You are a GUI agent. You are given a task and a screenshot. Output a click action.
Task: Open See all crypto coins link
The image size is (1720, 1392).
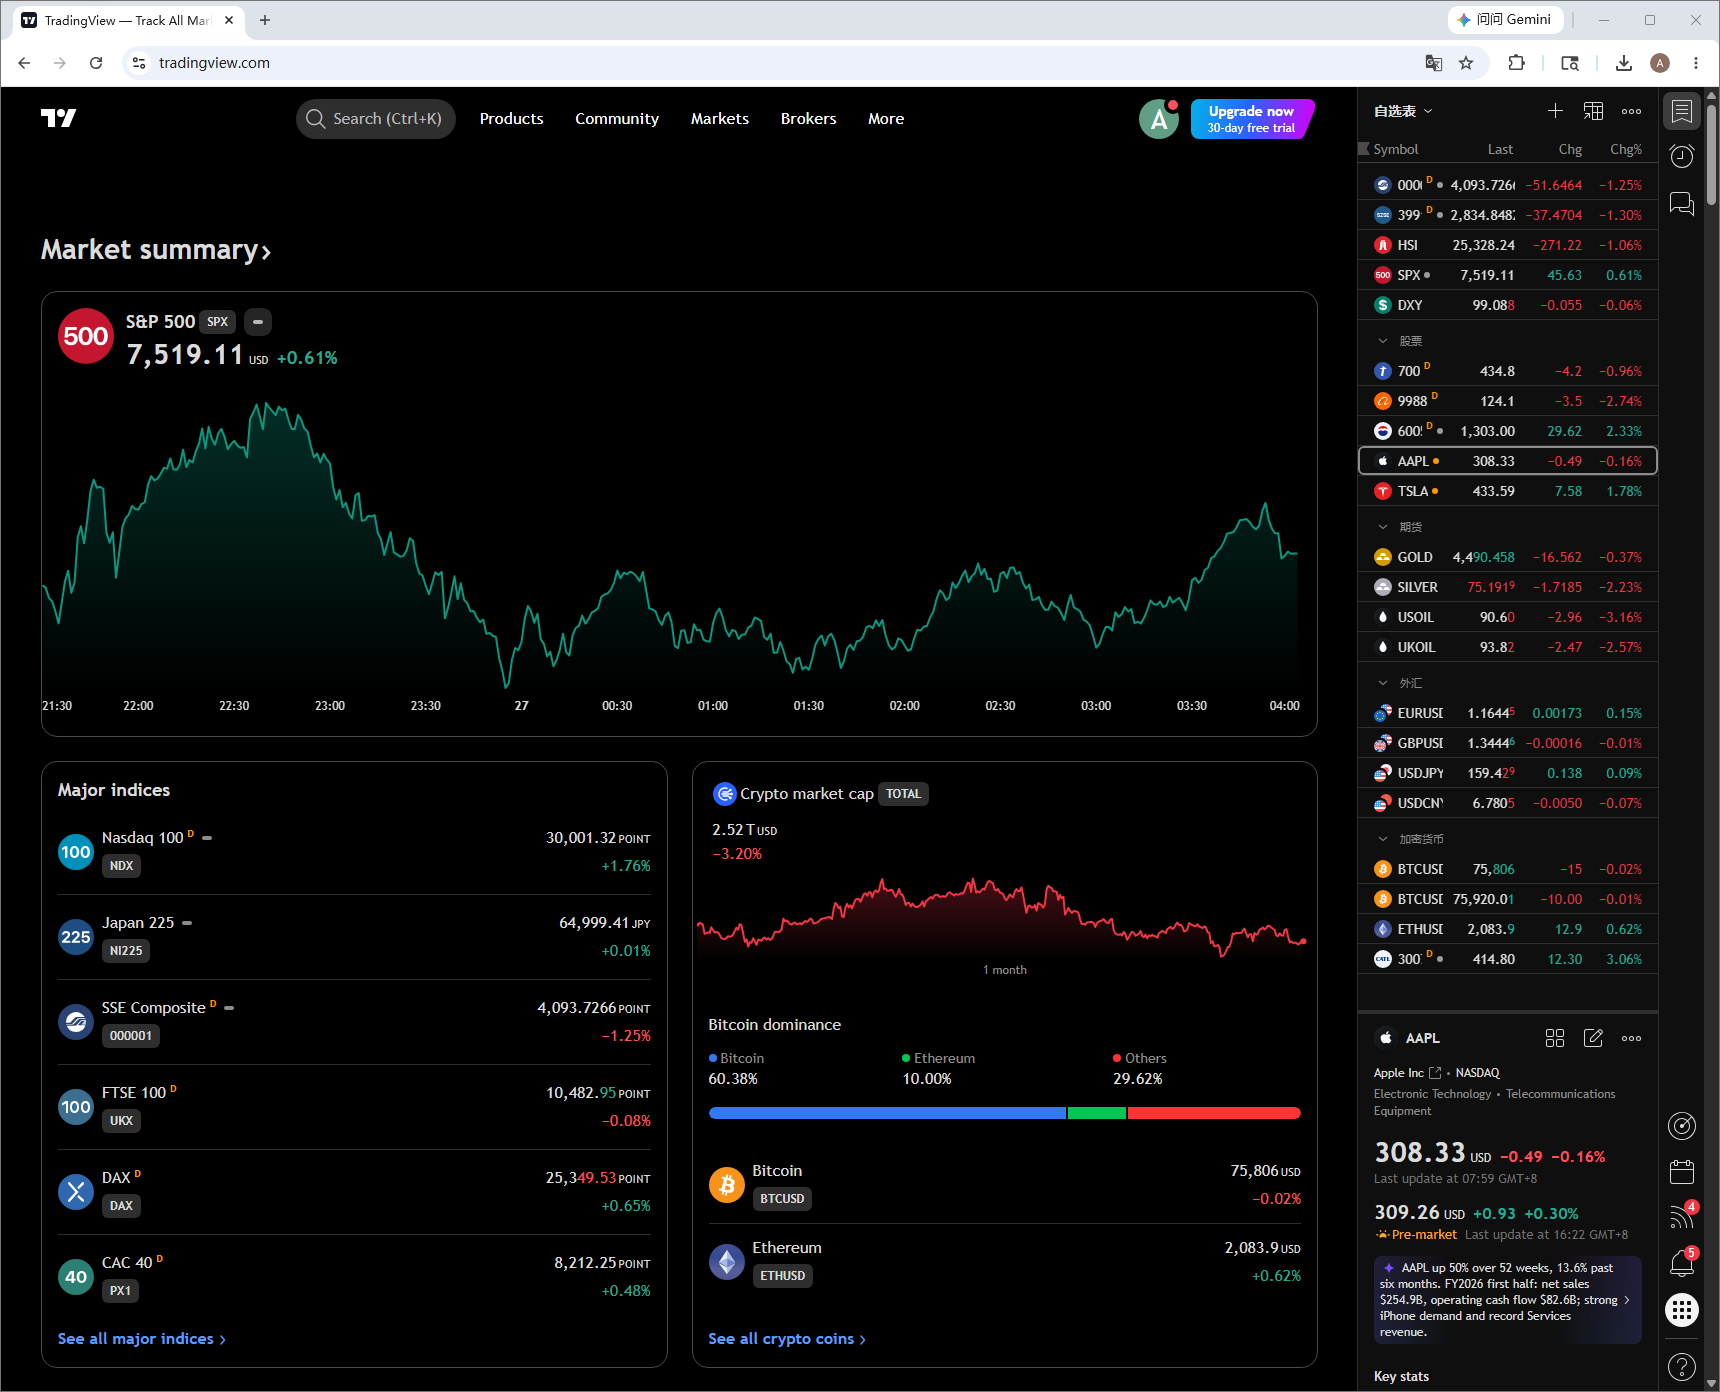click(x=787, y=1339)
